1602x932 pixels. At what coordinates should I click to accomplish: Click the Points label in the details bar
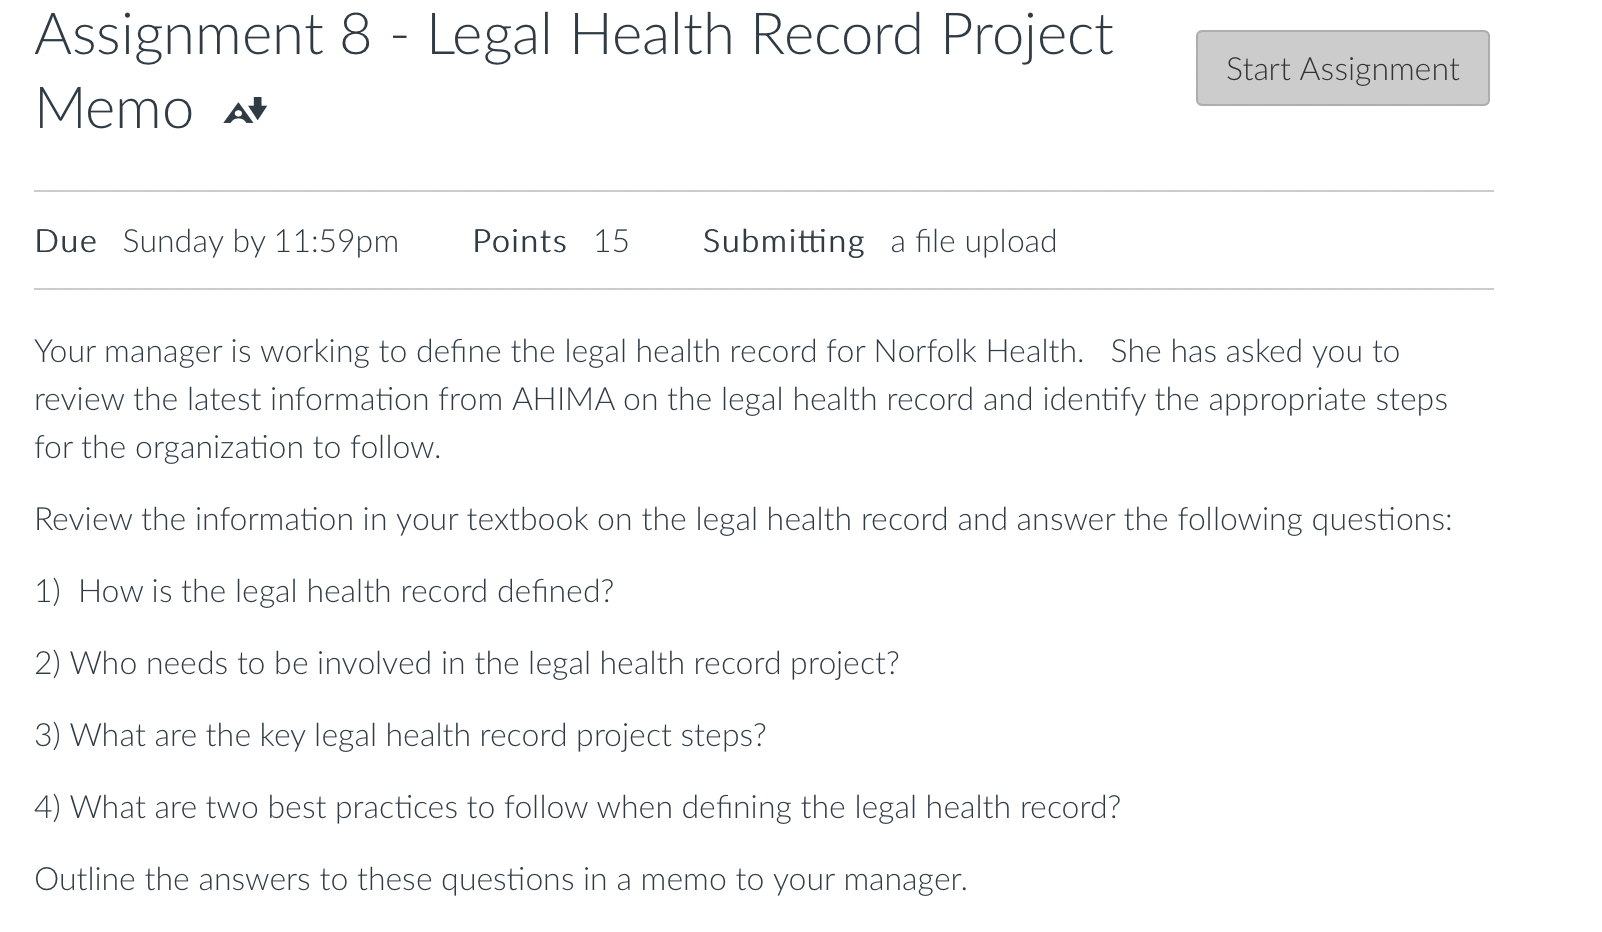[x=520, y=241]
